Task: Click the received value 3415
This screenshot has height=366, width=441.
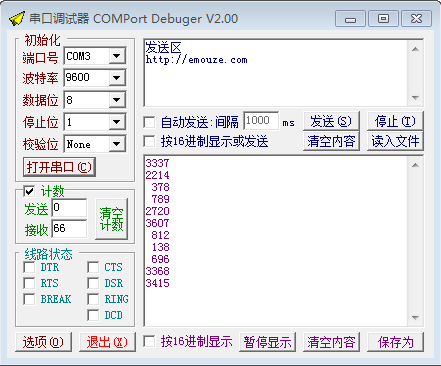Action: tap(157, 283)
